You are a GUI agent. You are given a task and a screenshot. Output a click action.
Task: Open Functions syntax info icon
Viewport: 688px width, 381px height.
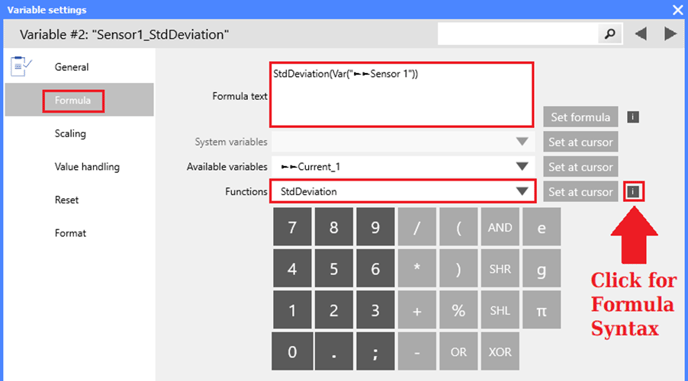point(633,192)
